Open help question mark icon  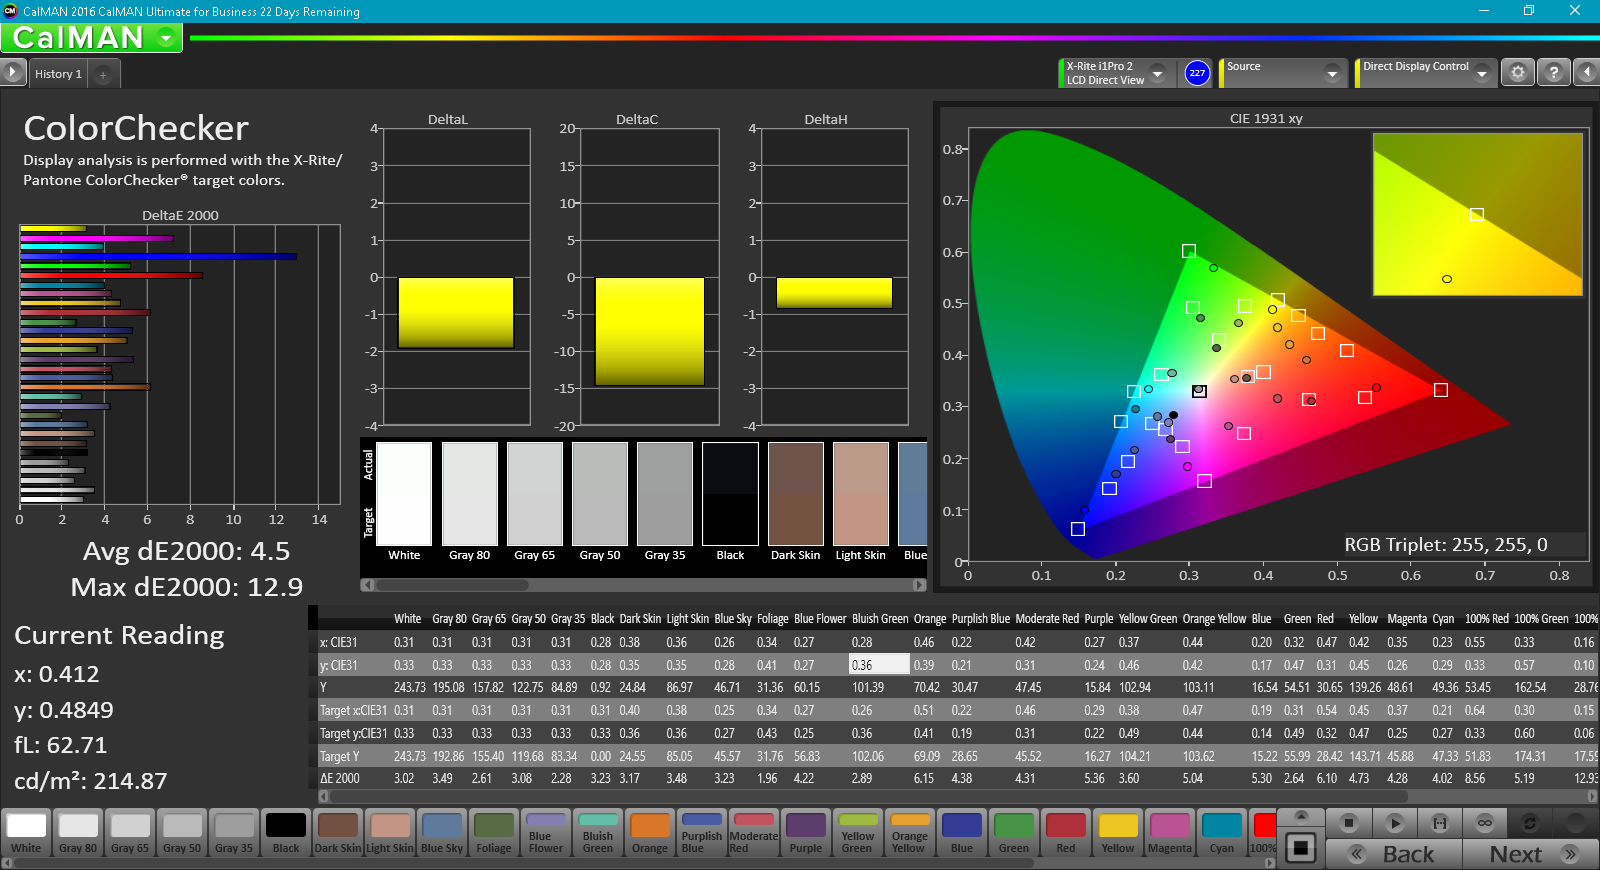click(x=1553, y=73)
